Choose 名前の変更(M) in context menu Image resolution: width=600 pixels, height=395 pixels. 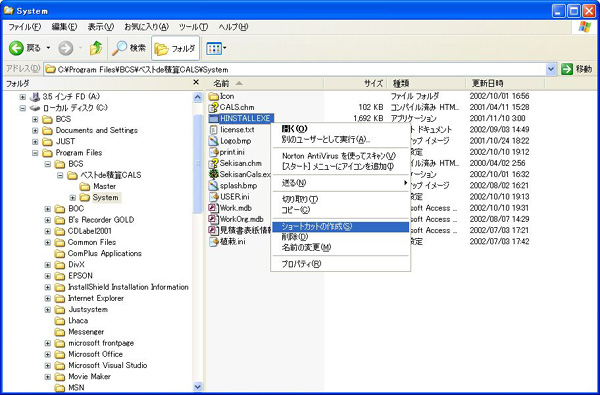[x=340, y=248]
